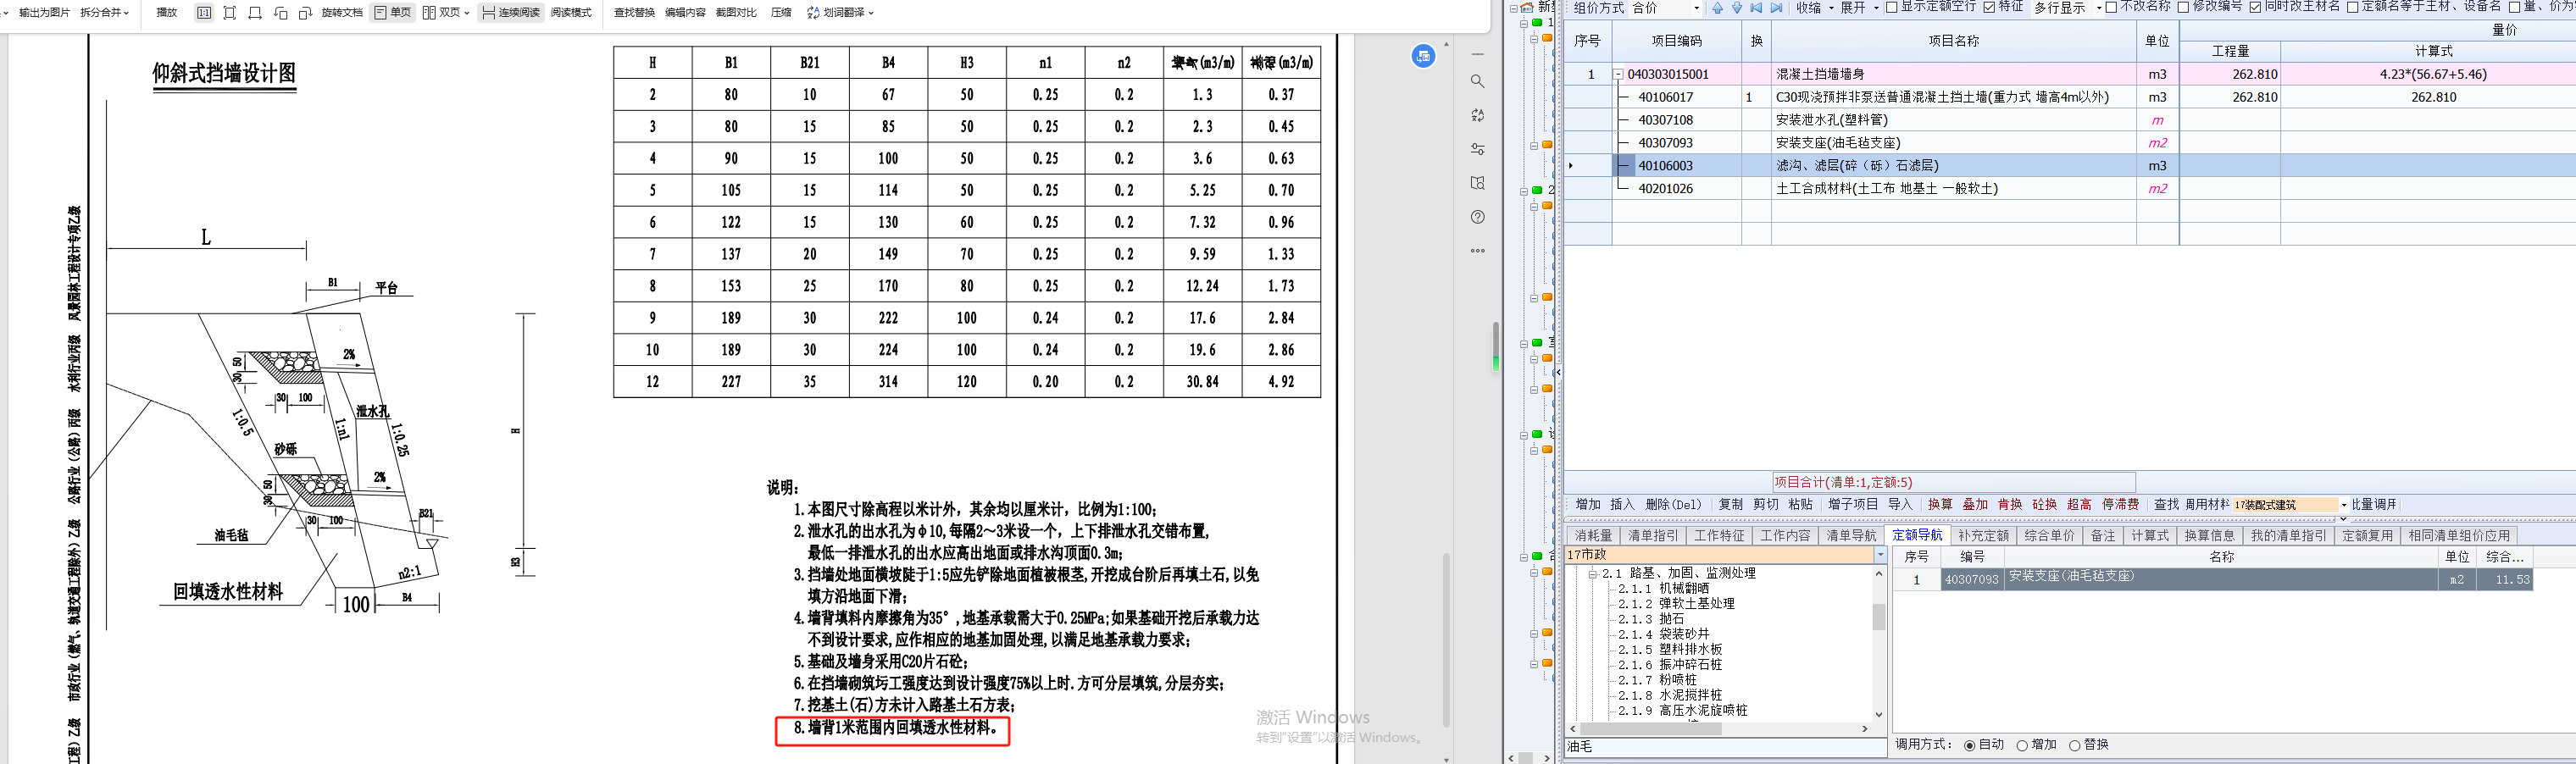Click the 增子项目 button
This screenshot has height=764, width=2576.
1853,505
